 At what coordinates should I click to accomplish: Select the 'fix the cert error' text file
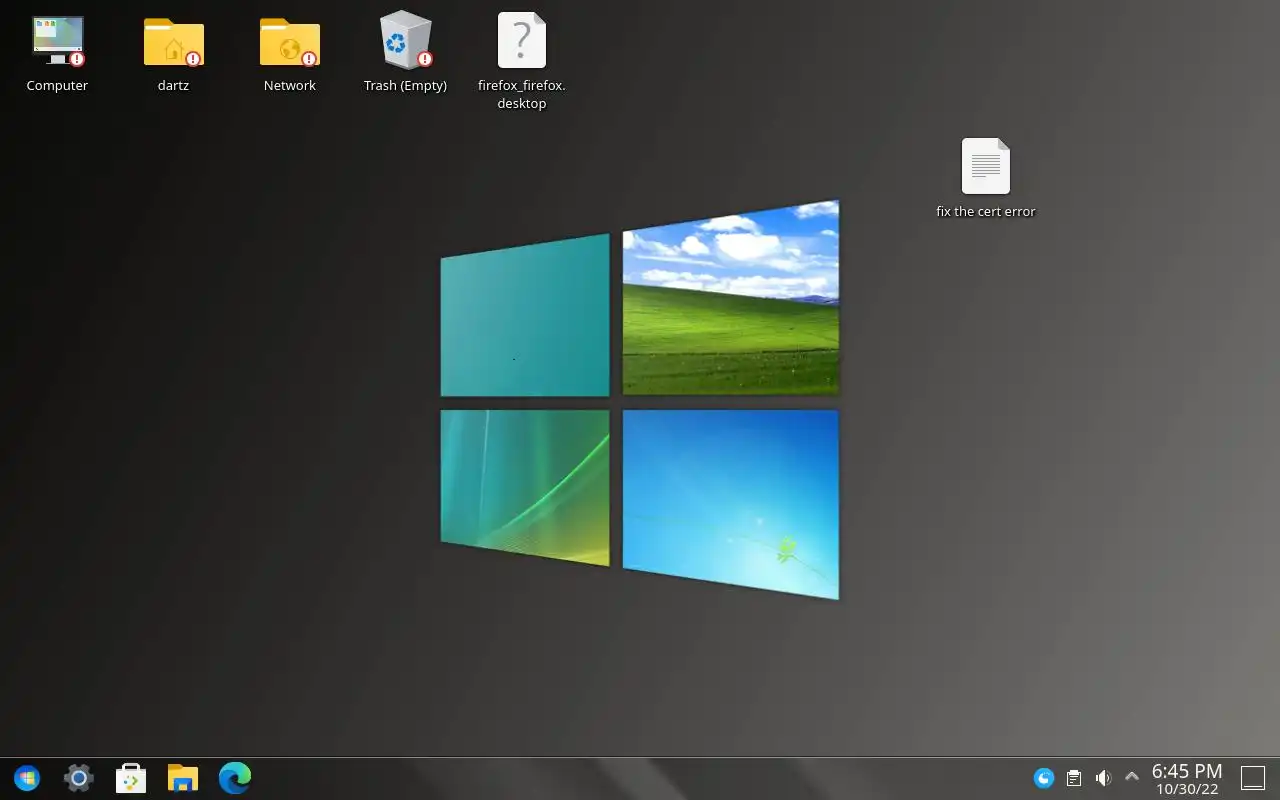[986, 166]
